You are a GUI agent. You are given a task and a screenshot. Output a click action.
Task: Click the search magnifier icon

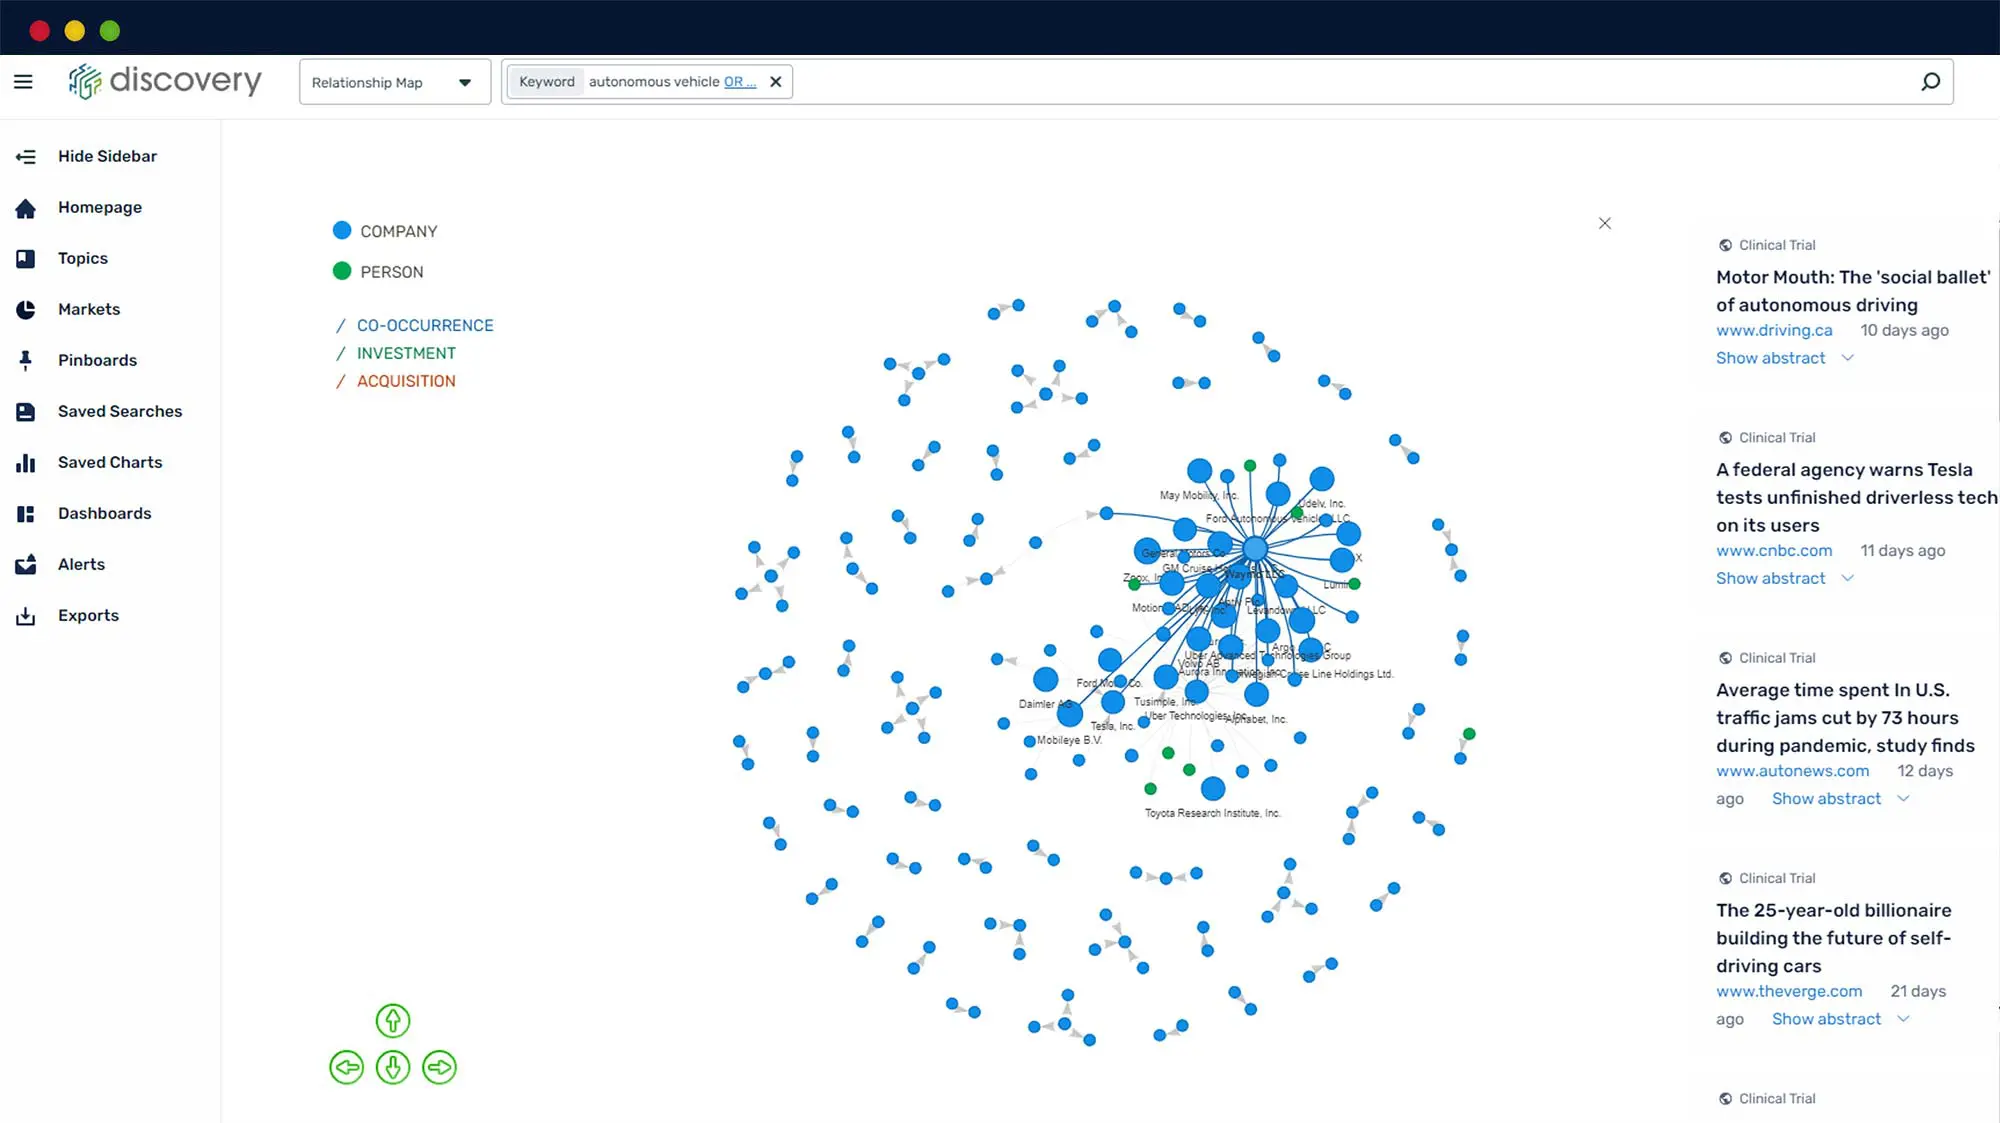coord(1930,82)
